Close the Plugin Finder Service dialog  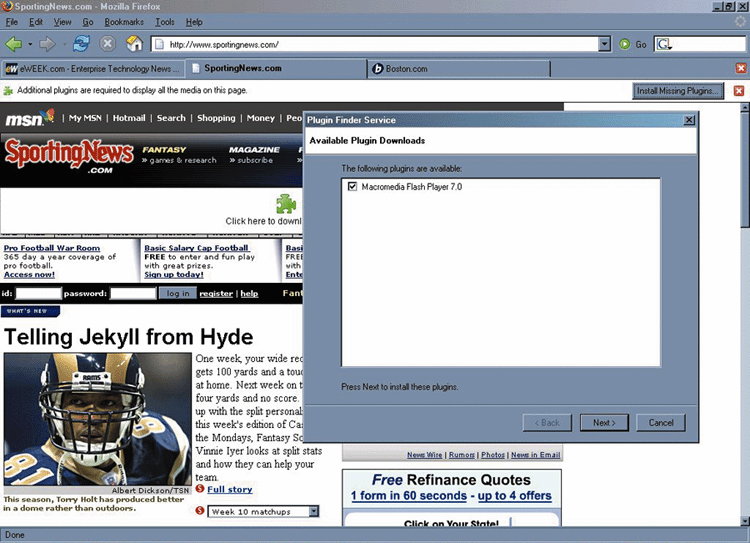tap(689, 120)
